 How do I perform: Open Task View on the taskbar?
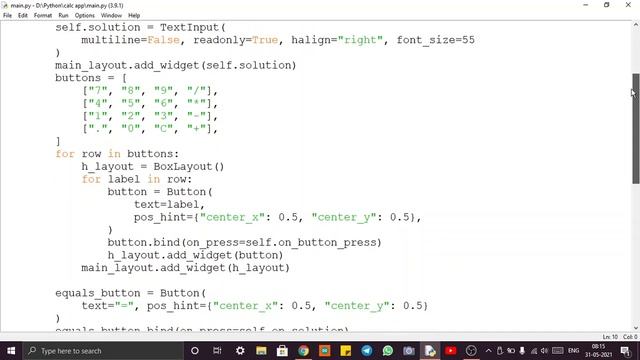217,351
